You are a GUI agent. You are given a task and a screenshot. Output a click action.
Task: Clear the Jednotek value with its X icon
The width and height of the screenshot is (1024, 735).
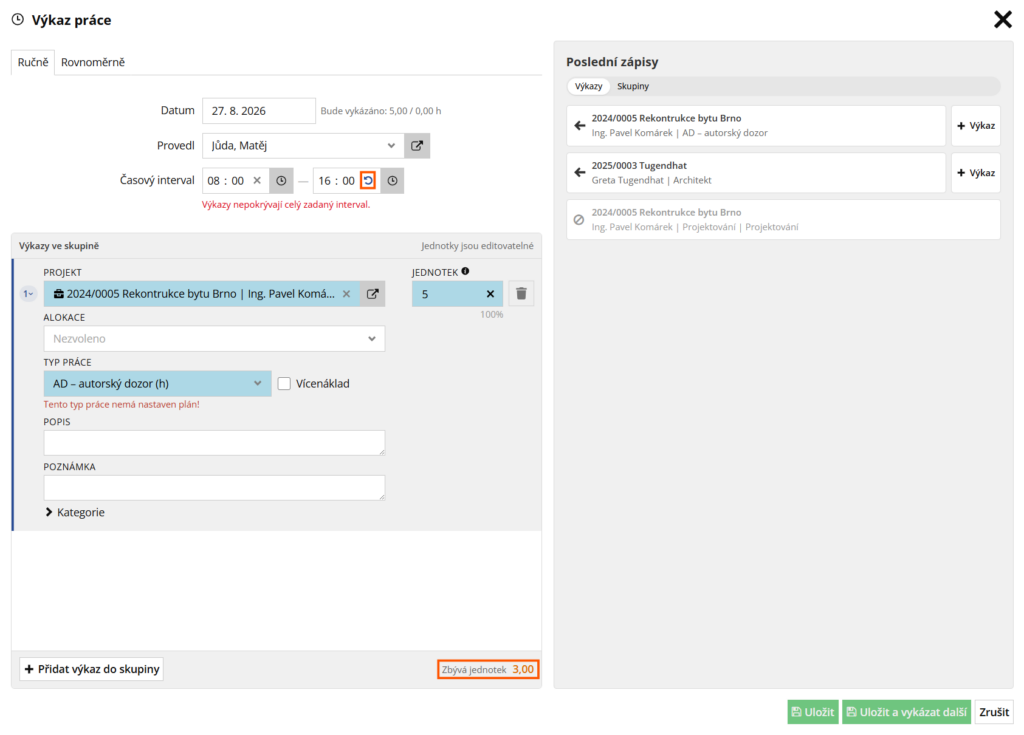(x=490, y=294)
